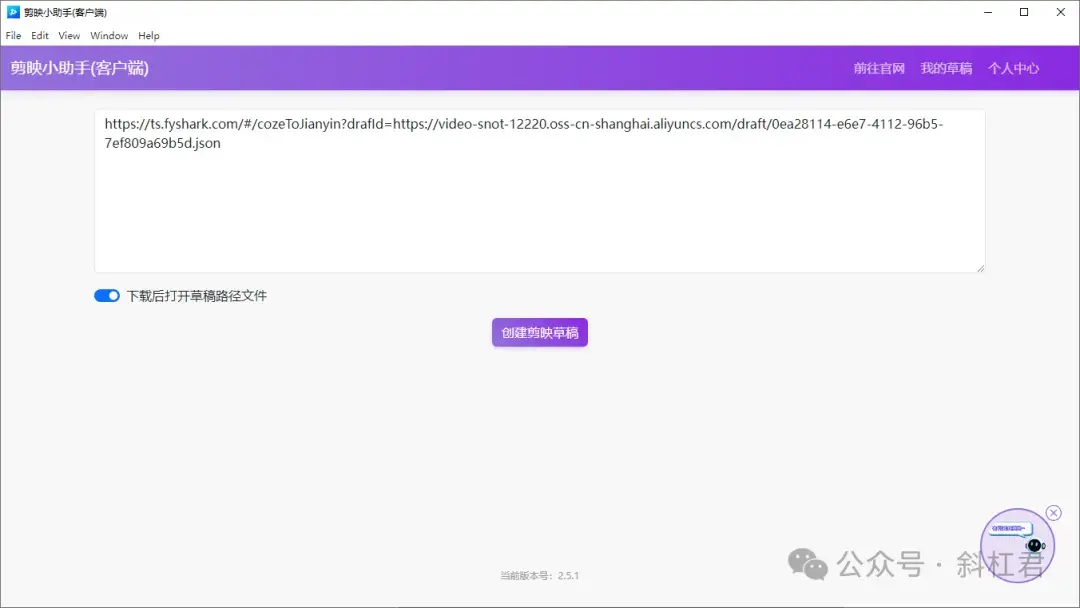Open the File menu
Viewport: 1080px width, 608px height.
[13, 36]
